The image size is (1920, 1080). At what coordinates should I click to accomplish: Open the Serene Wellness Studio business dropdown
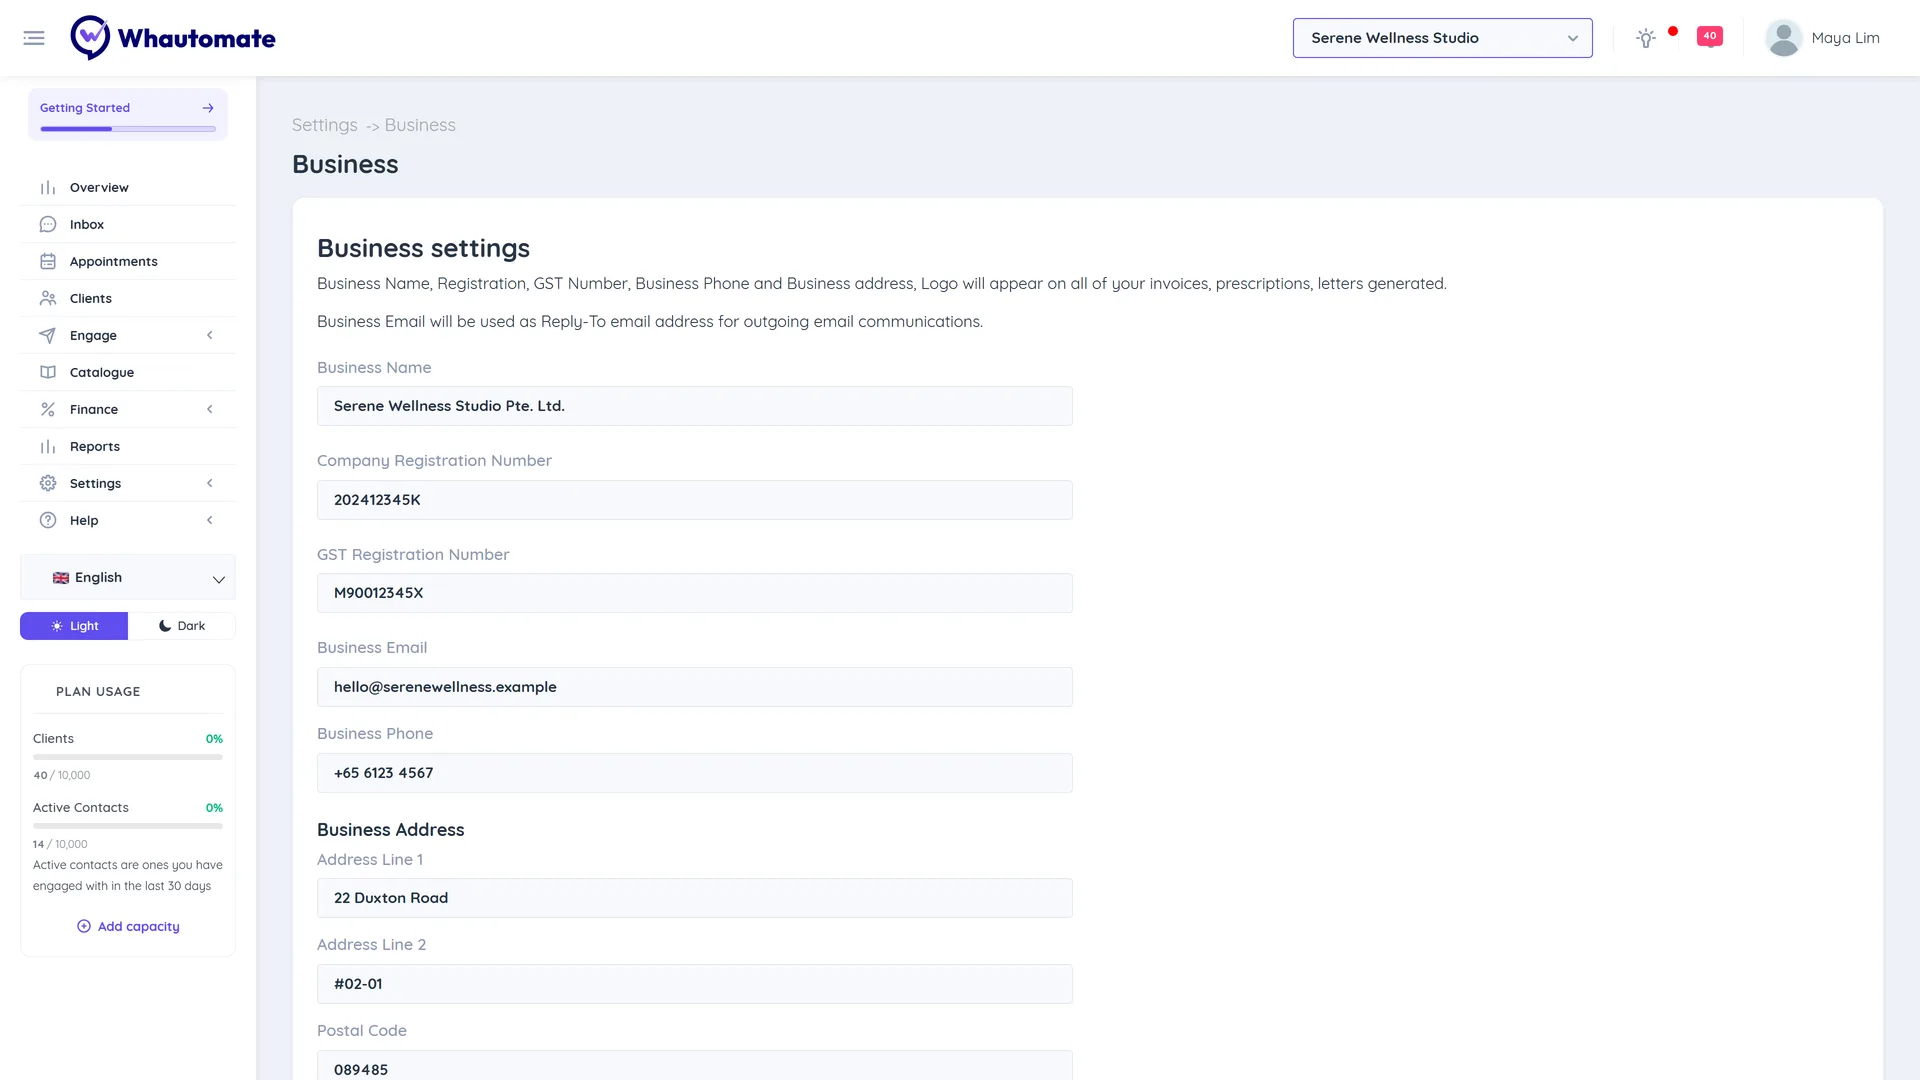(1442, 38)
